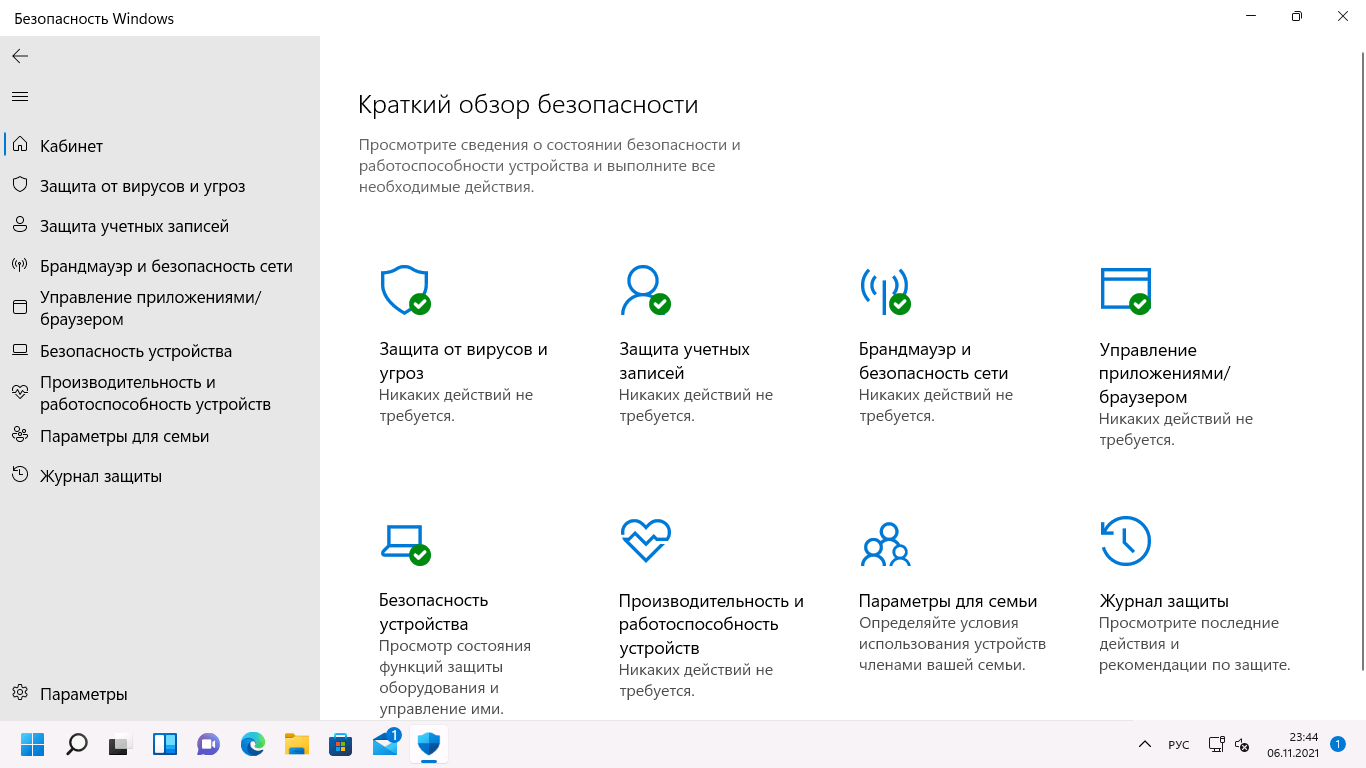This screenshot has width=1366, height=768.
Task: Go to Защита от вирусов и угроз sidebar item
Action: coord(160,186)
